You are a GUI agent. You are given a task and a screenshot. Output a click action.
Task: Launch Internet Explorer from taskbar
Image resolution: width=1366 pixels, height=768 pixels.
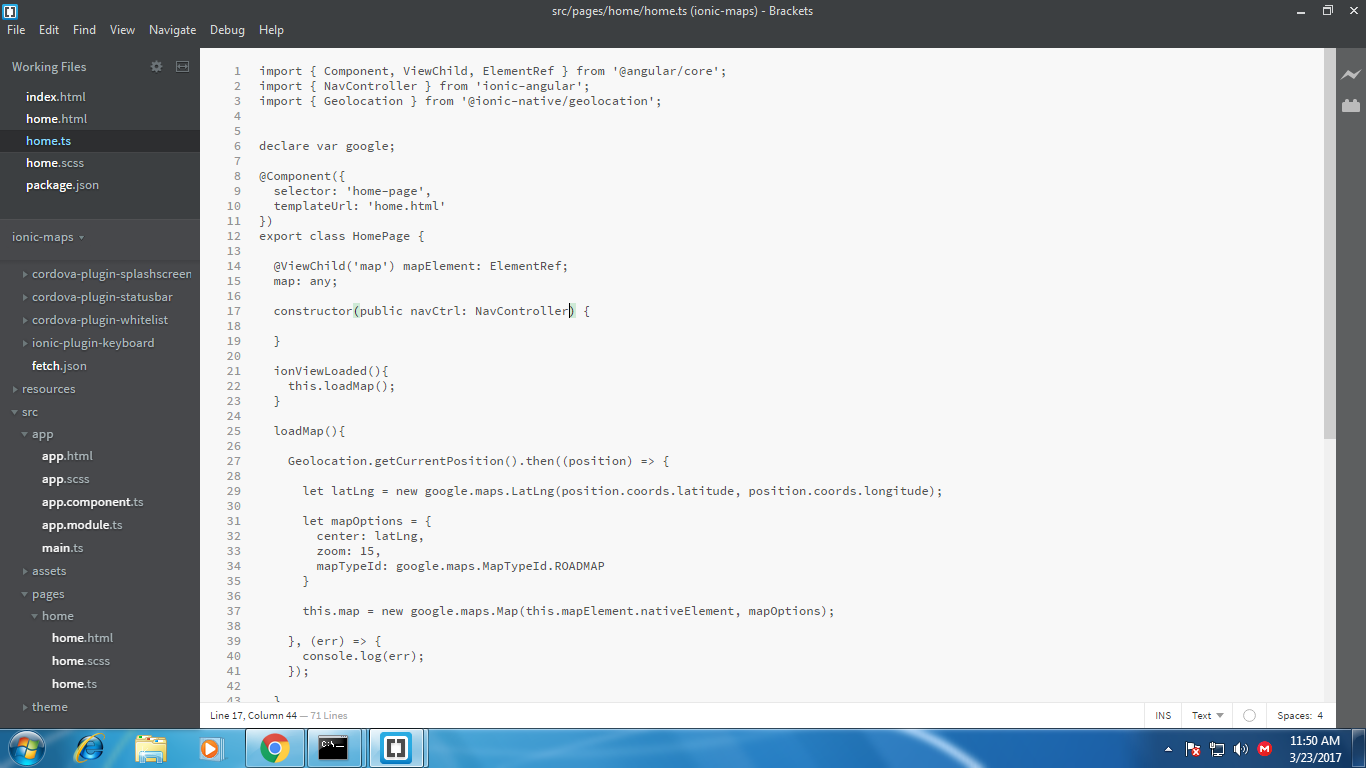click(90, 748)
